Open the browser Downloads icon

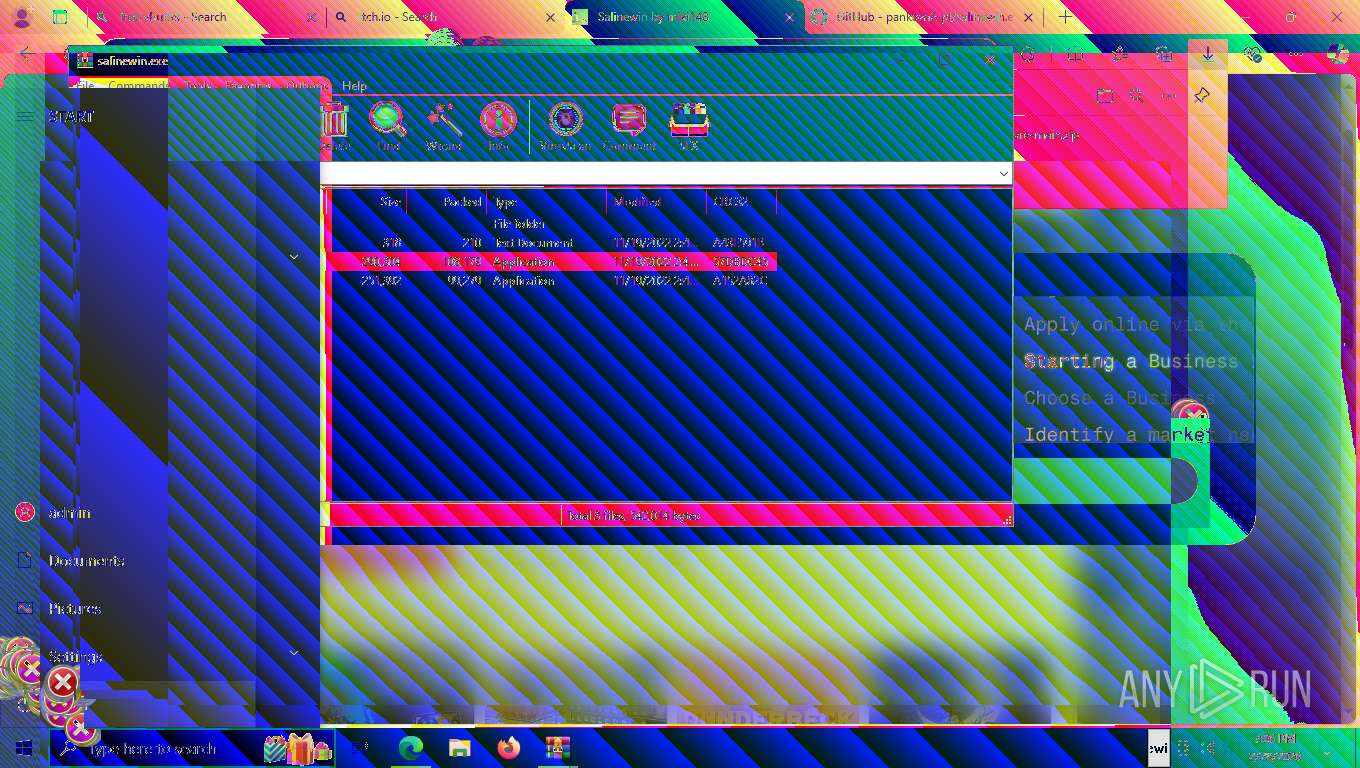(x=1208, y=55)
